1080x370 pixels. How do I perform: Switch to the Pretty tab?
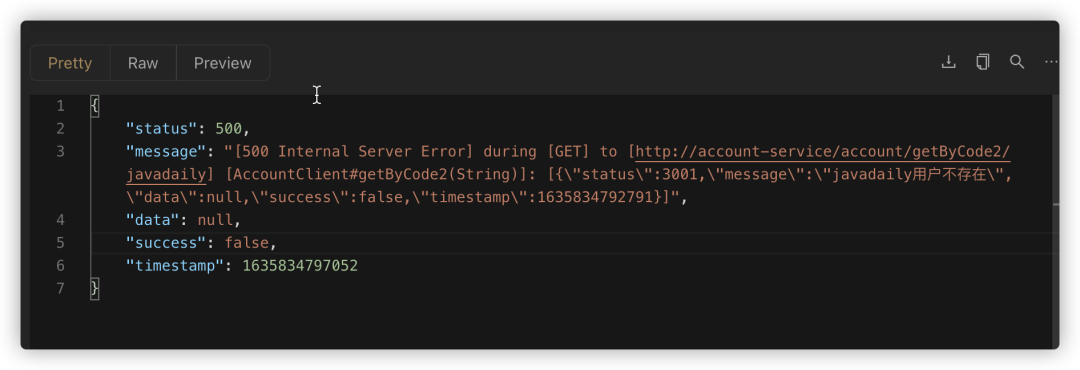(70, 63)
